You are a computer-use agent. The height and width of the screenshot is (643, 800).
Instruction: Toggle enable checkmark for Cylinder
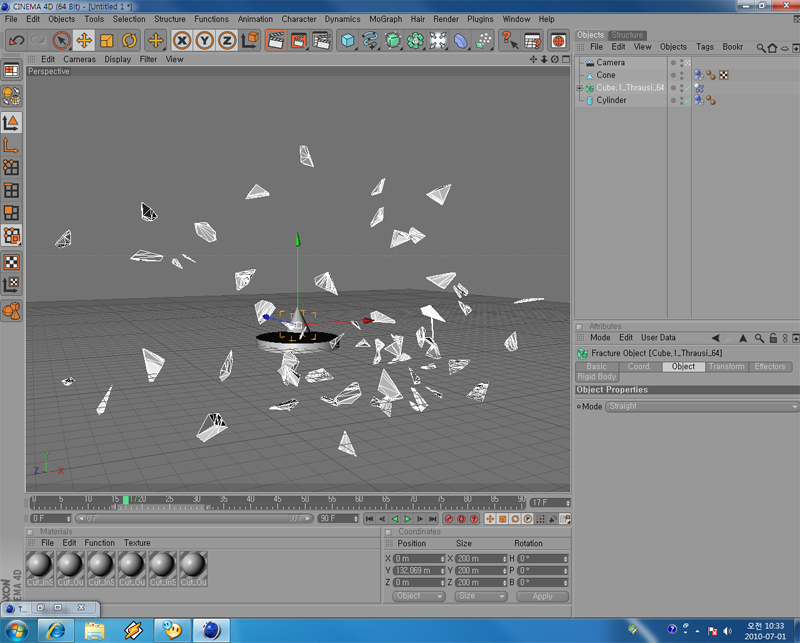point(688,101)
